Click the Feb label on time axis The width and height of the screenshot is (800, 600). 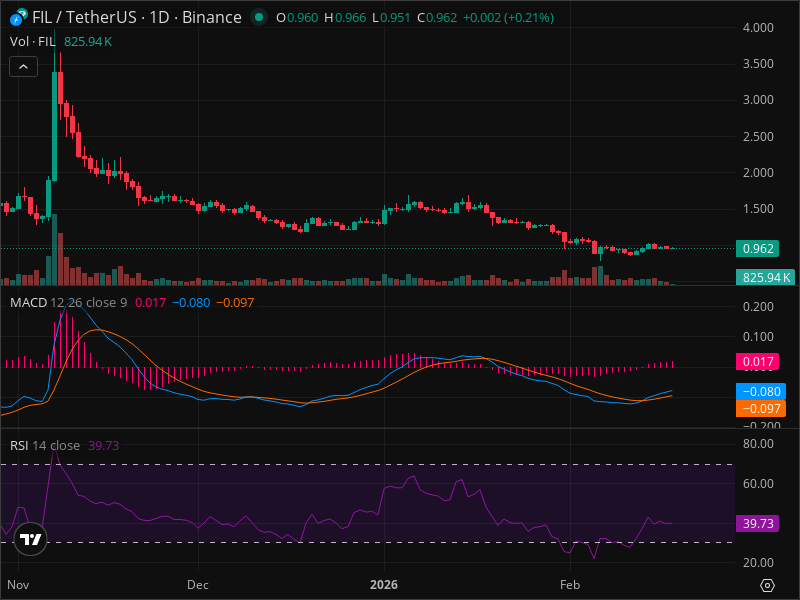point(569,585)
